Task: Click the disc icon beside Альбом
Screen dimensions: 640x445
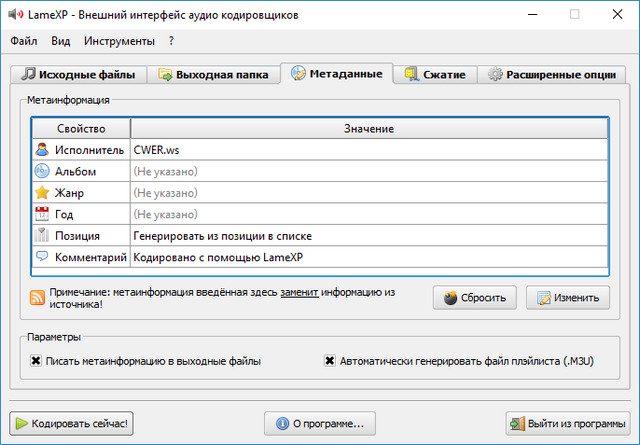Action: coord(42,171)
